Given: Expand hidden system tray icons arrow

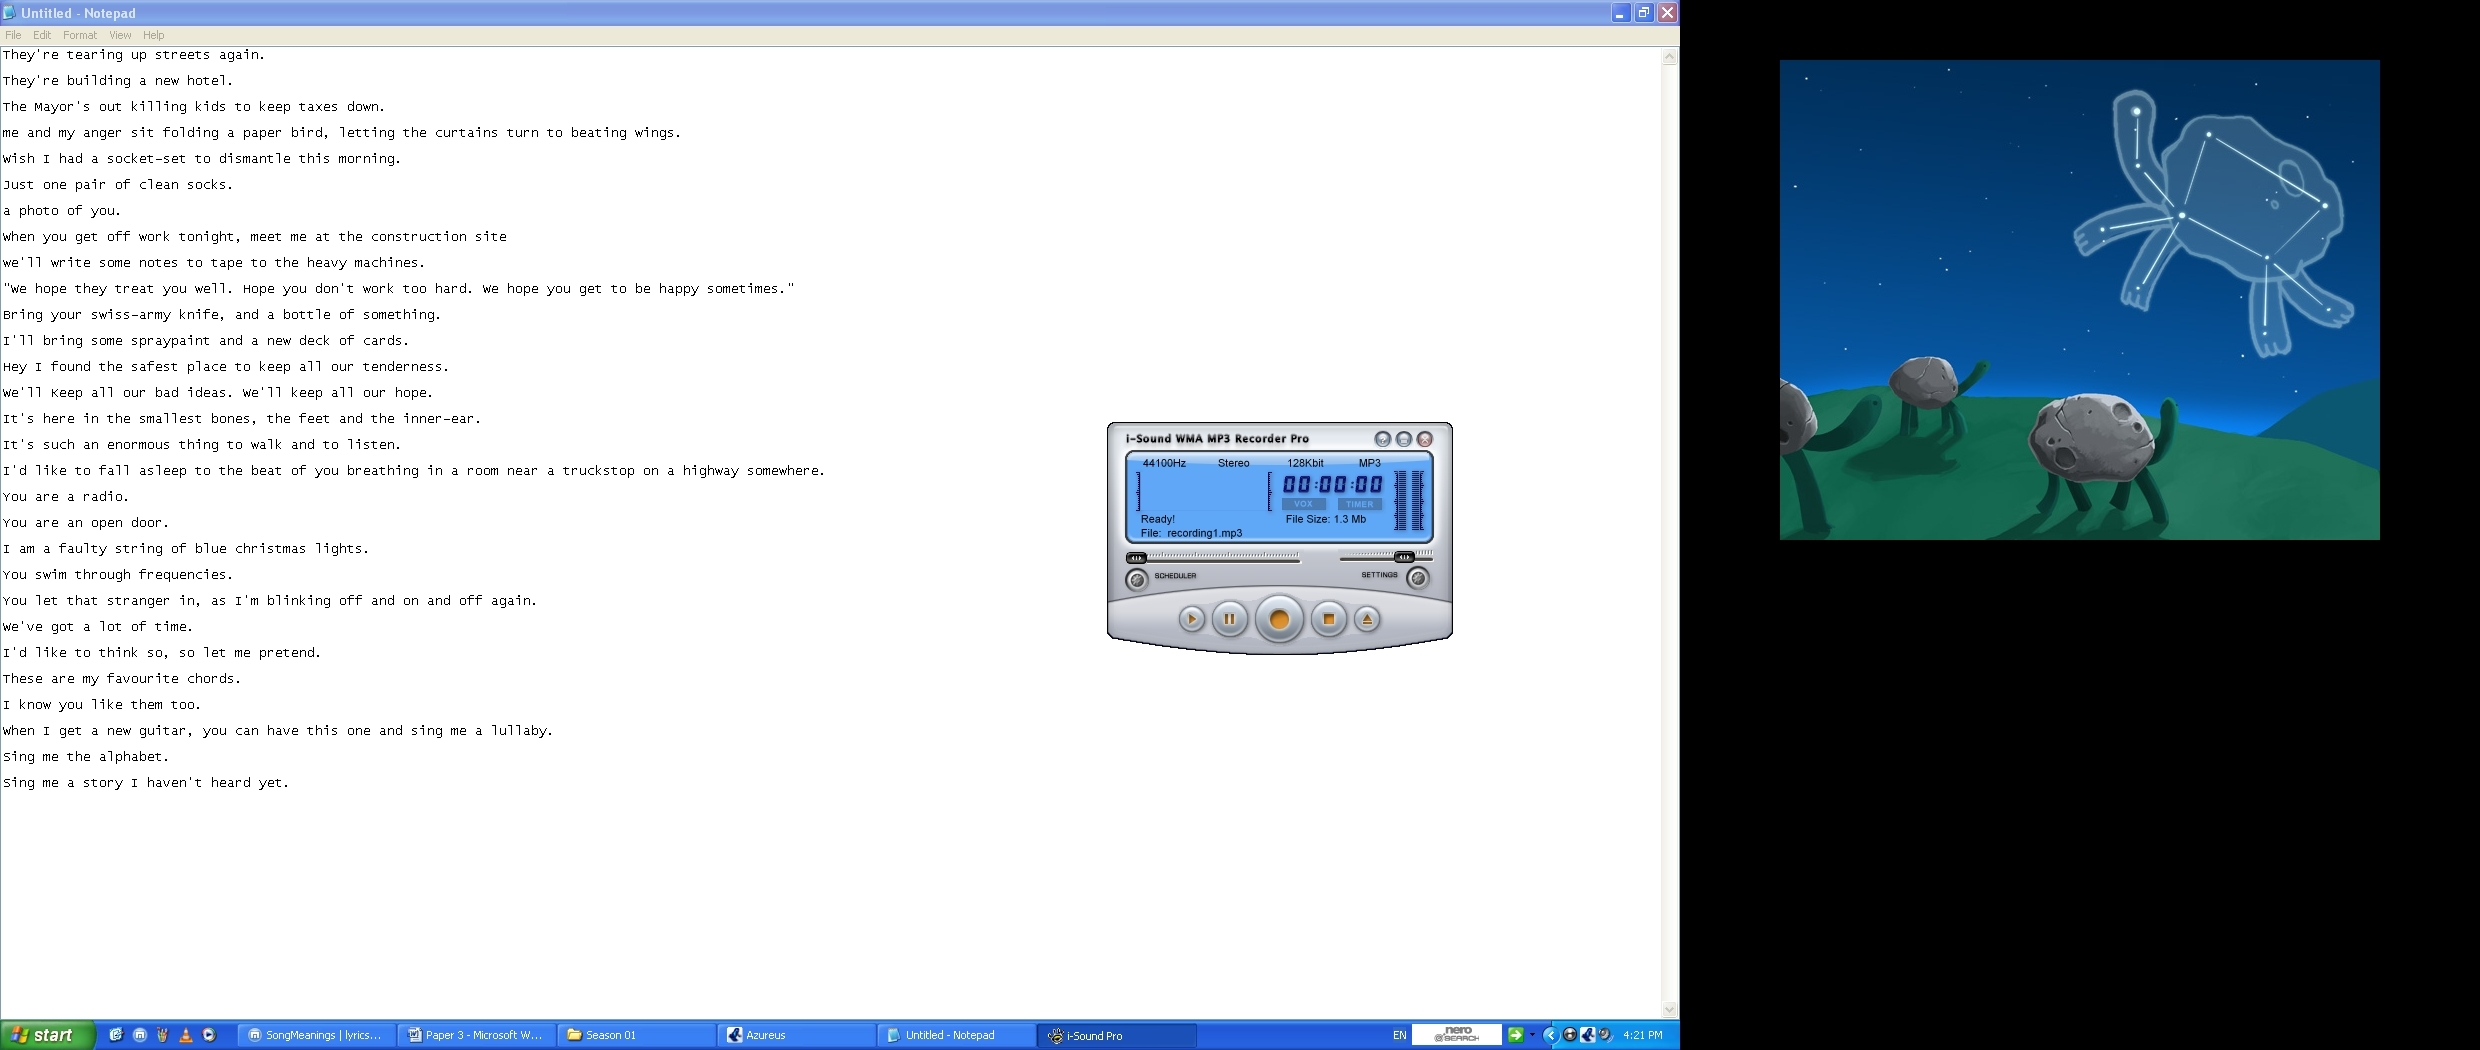Looking at the screenshot, I should point(1550,1035).
